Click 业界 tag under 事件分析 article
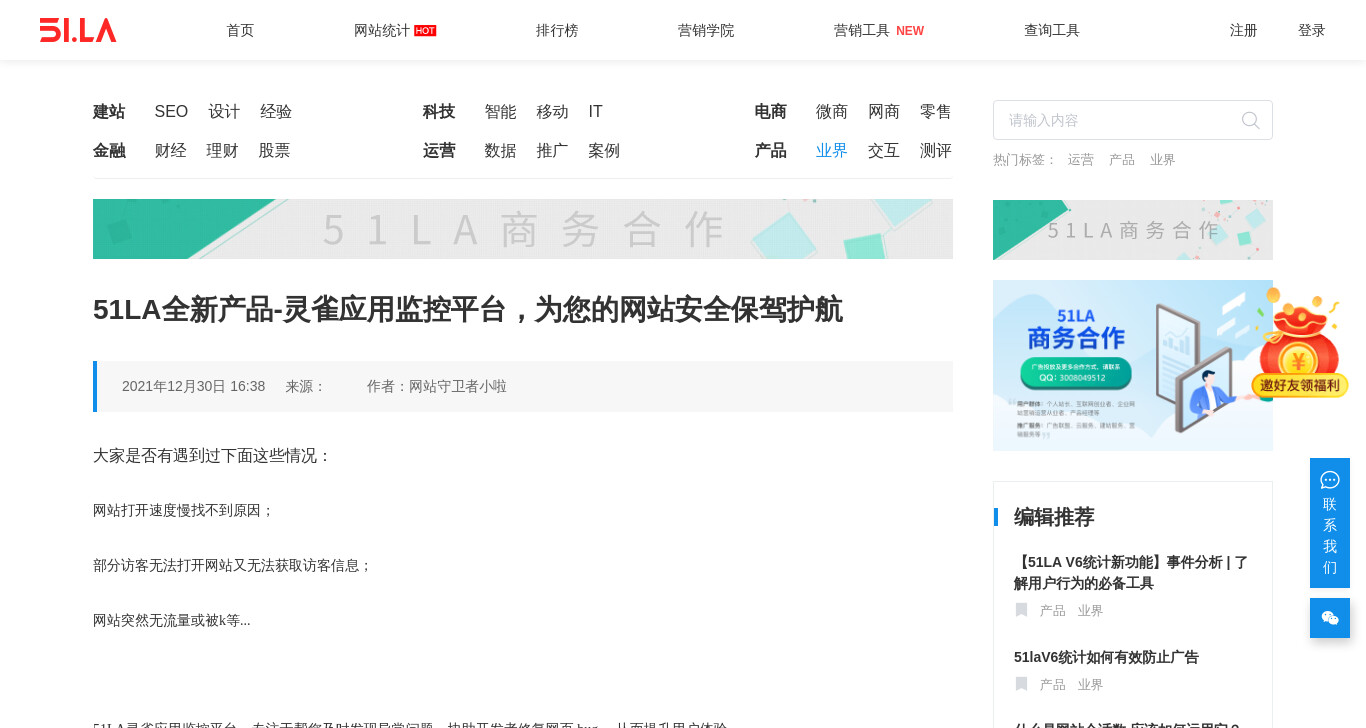1366x728 pixels. [x=1091, y=611]
